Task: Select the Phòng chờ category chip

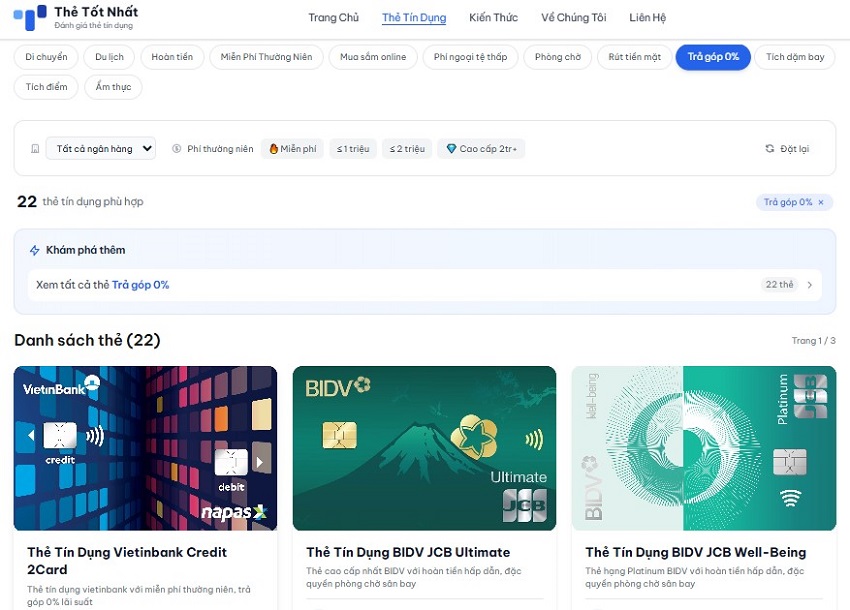Action: click(x=557, y=57)
